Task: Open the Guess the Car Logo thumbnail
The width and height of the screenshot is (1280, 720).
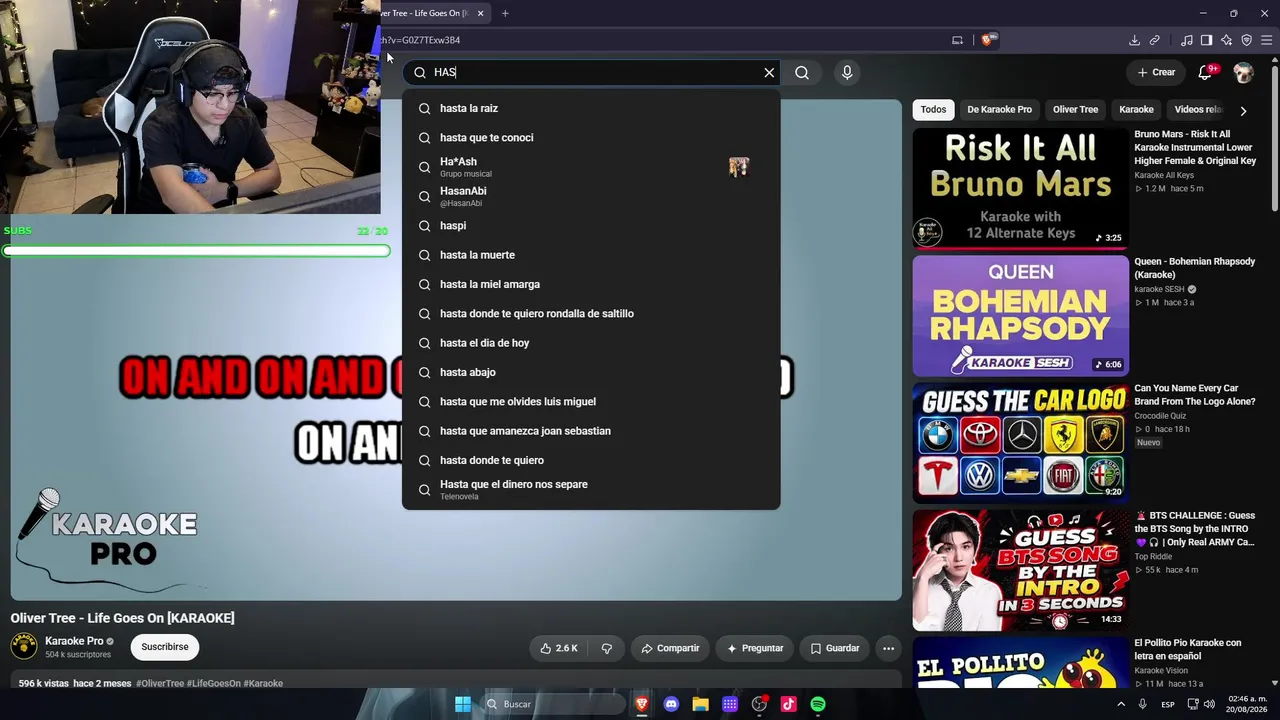Action: point(1020,443)
